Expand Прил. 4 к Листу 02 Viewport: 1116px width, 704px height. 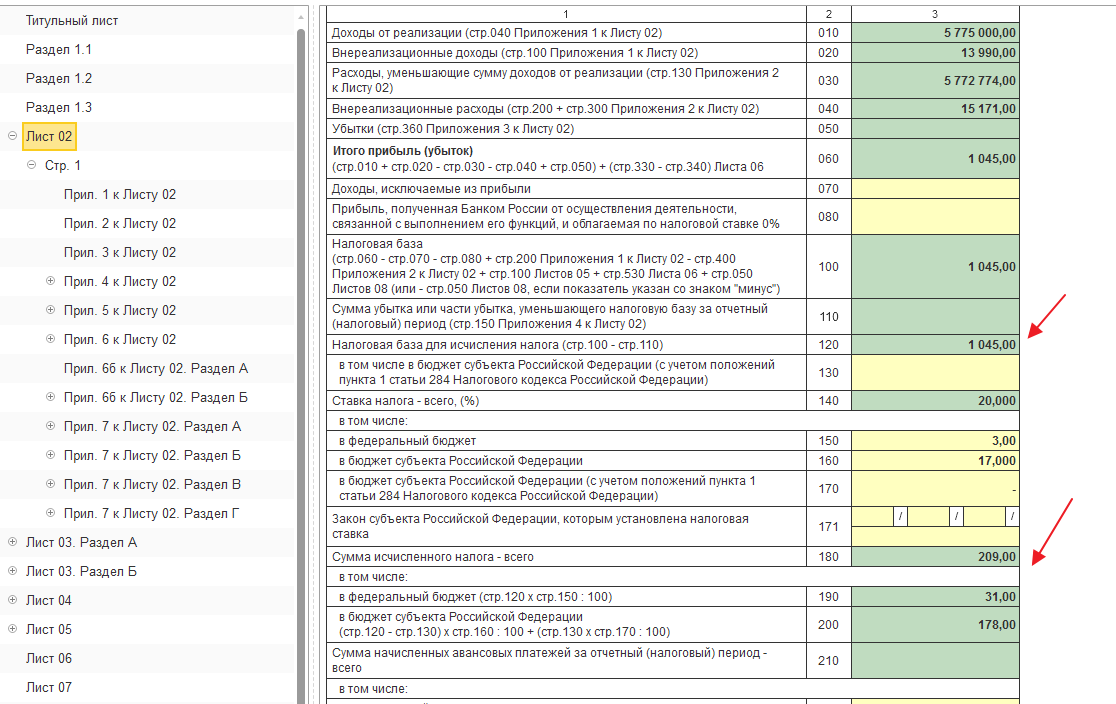(51, 281)
